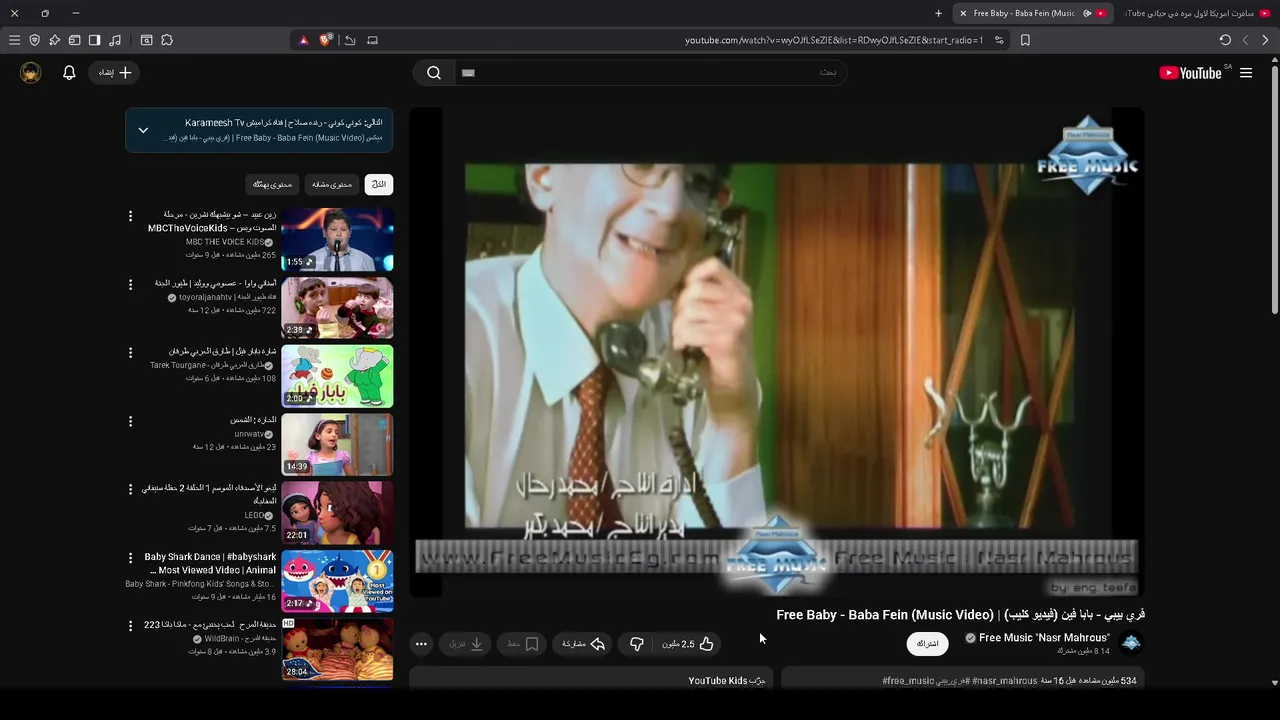Select the third filter chip on left

tap(272, 184)
